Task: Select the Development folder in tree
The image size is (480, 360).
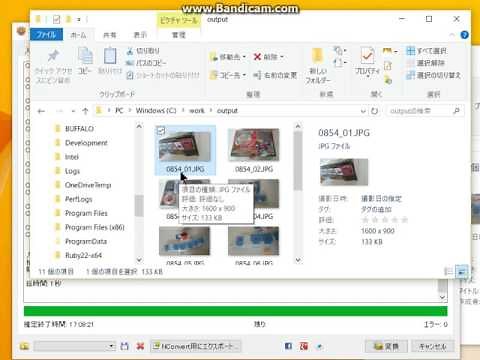Action: [86, 143]
